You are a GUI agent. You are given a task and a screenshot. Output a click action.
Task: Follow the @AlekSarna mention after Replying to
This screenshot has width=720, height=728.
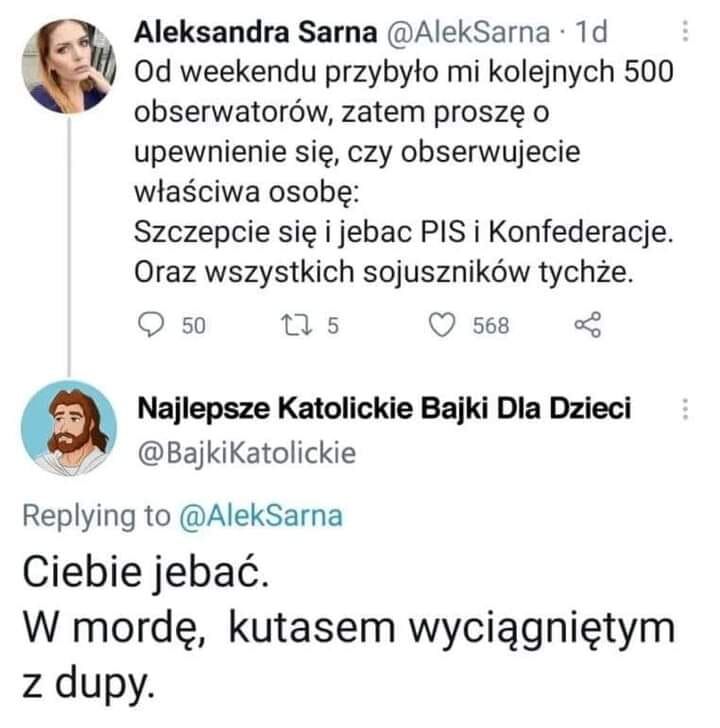pyautogui.click(x=260, y=516)
